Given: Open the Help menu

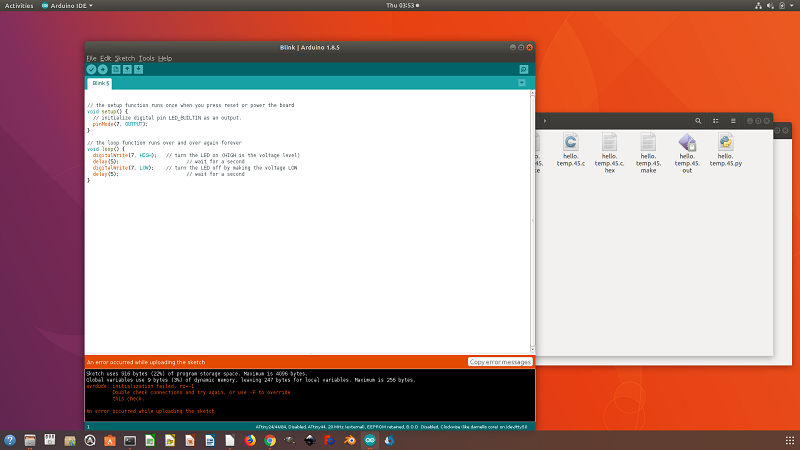Looking at the screenshot, I should [x=165, y=58].
